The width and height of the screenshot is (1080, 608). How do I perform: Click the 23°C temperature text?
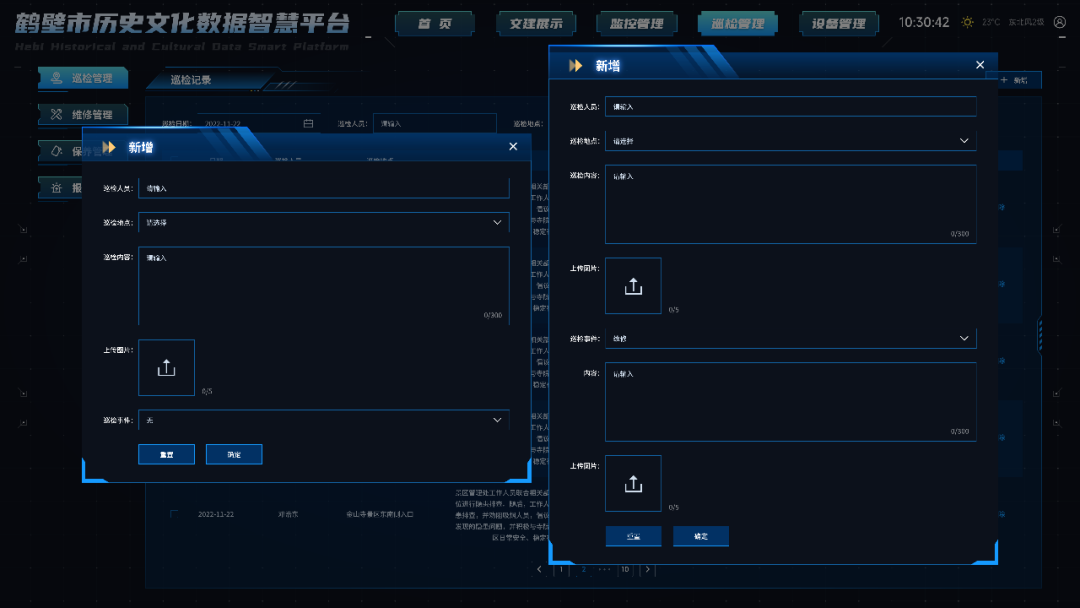pos(990,22)
